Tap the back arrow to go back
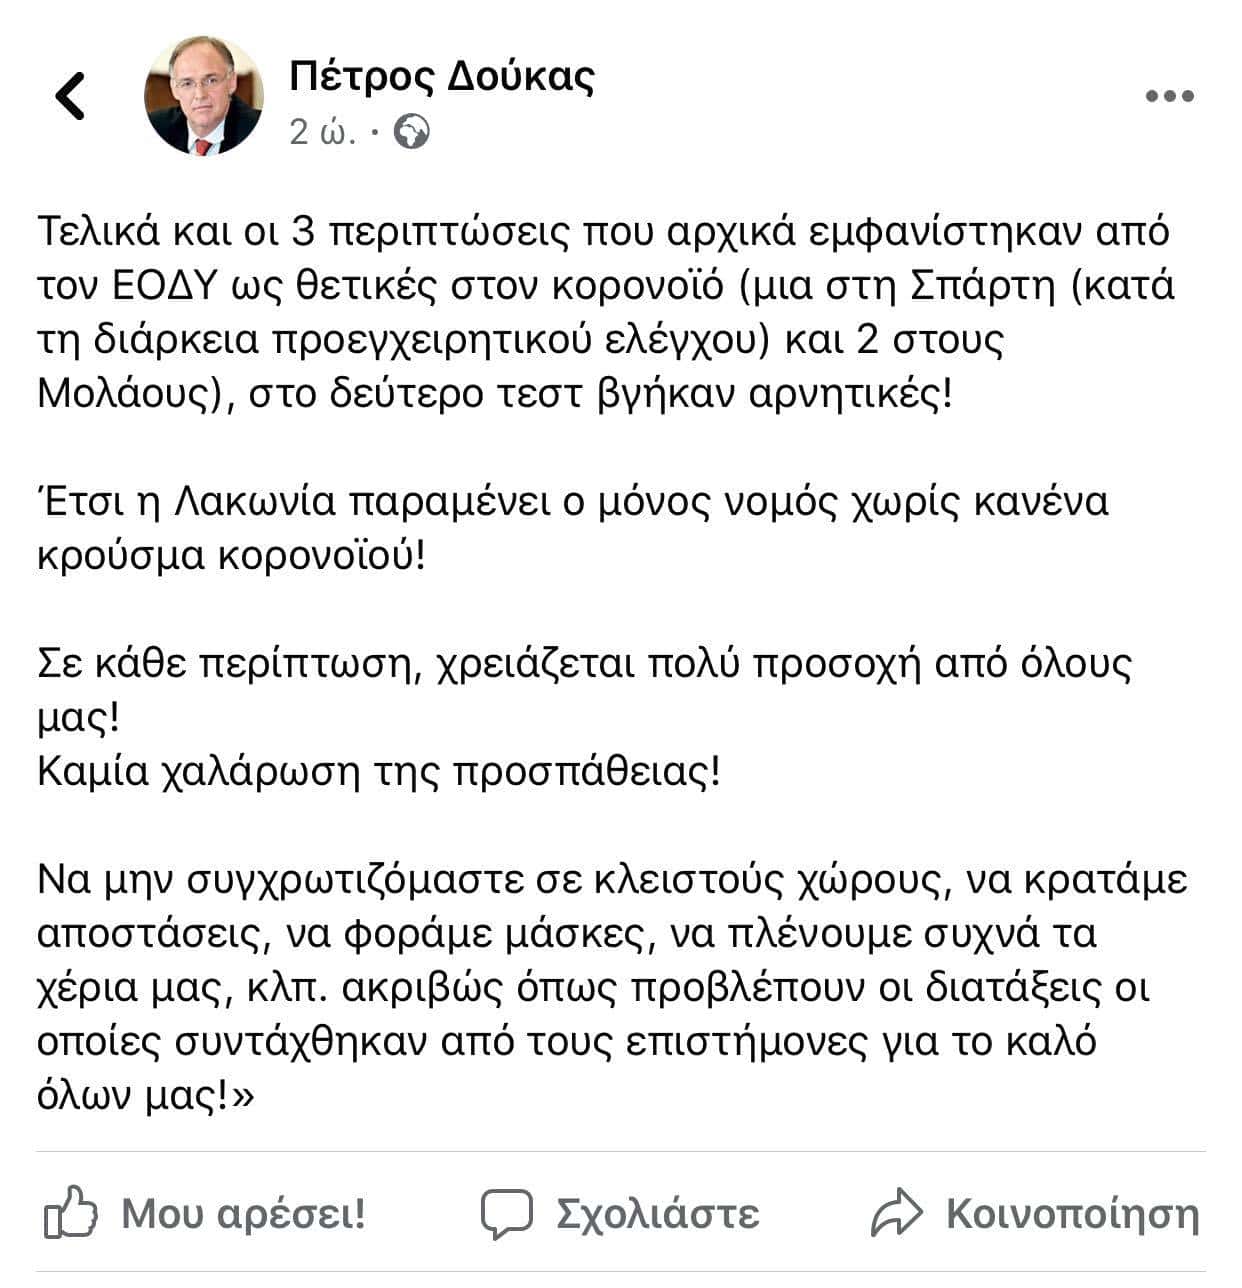Viewport: 1242px width, 1288px height. point(70,97)
